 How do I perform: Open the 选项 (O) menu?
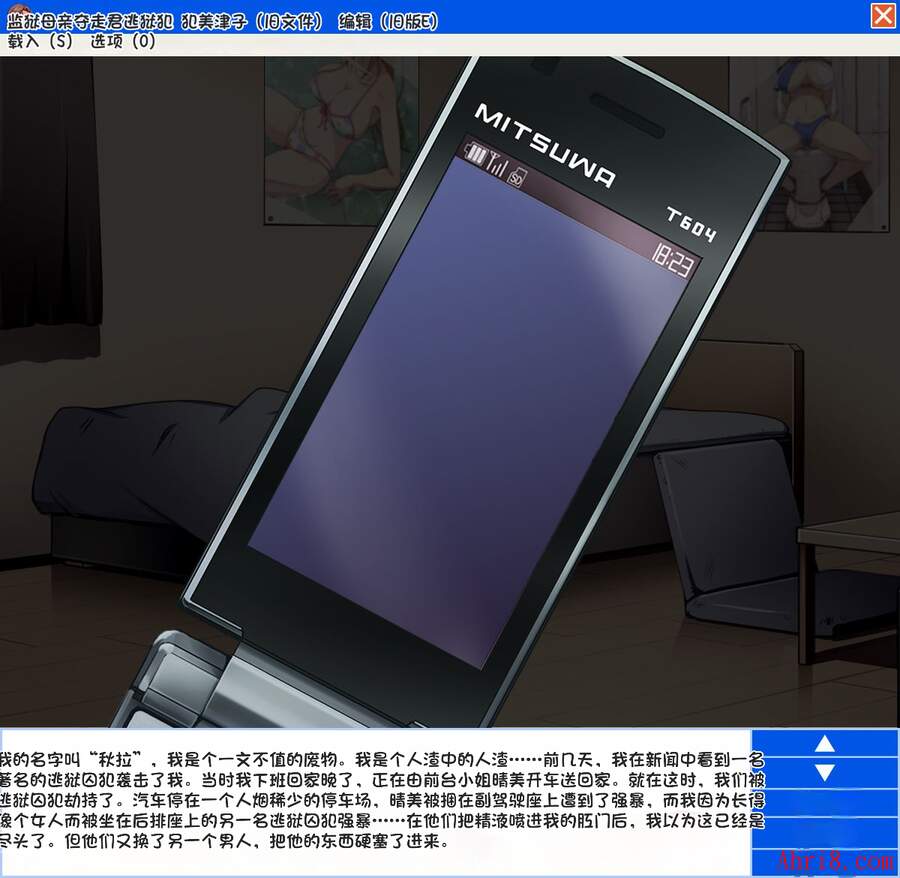(123, 42)
